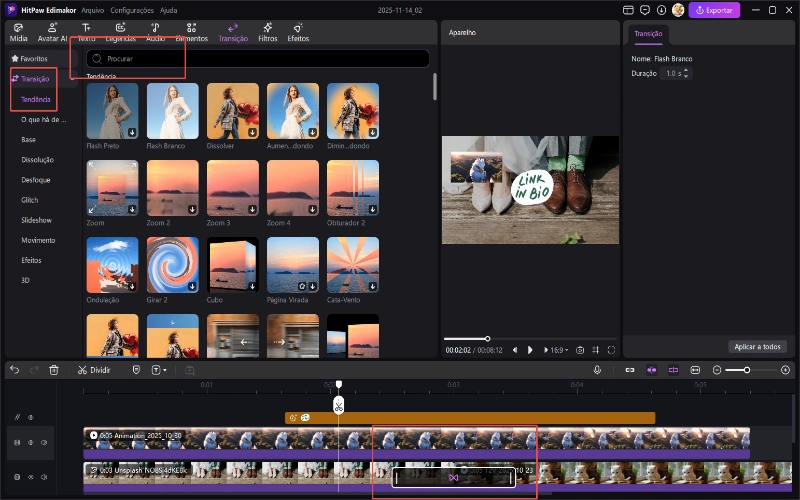Click the scissors on the playhead
This screenshot has height=500, width=800.
339,406
